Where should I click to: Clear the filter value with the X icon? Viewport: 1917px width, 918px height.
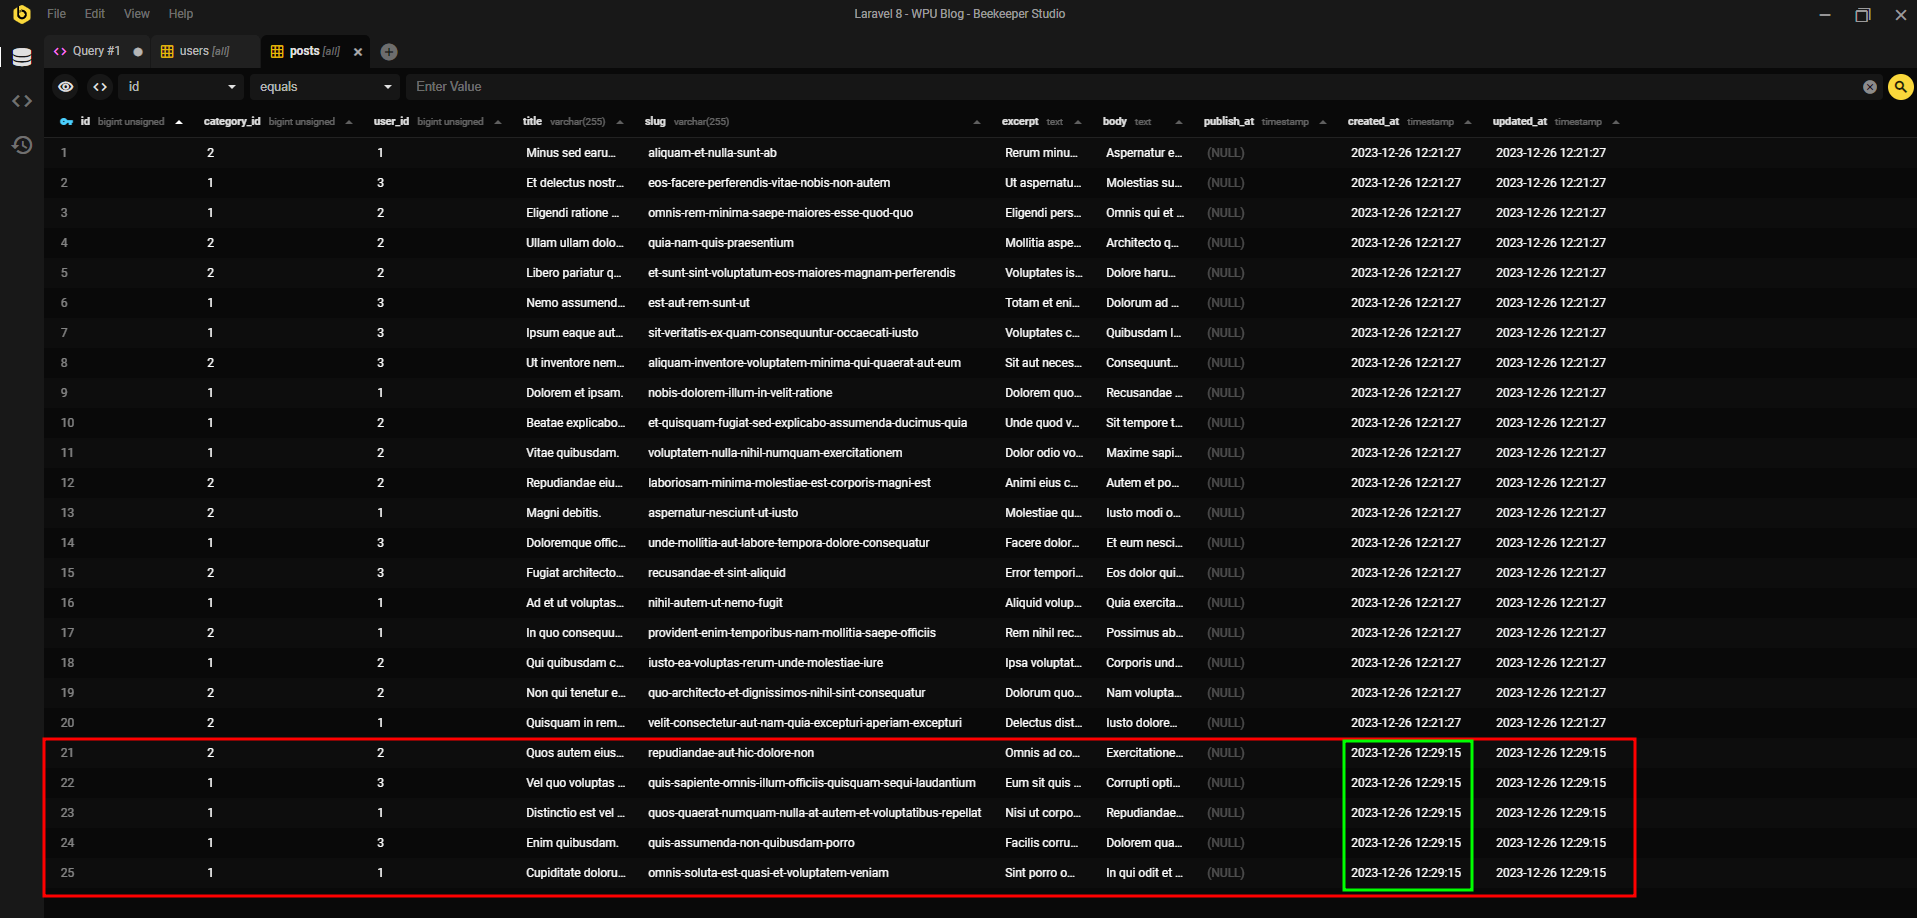(x=1869, y=87)
